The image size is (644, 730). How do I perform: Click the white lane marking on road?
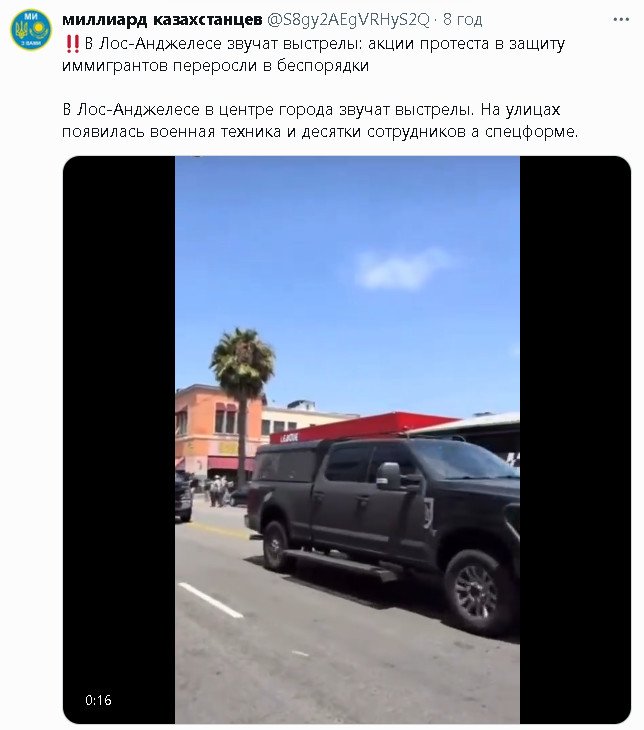point(210,600)
